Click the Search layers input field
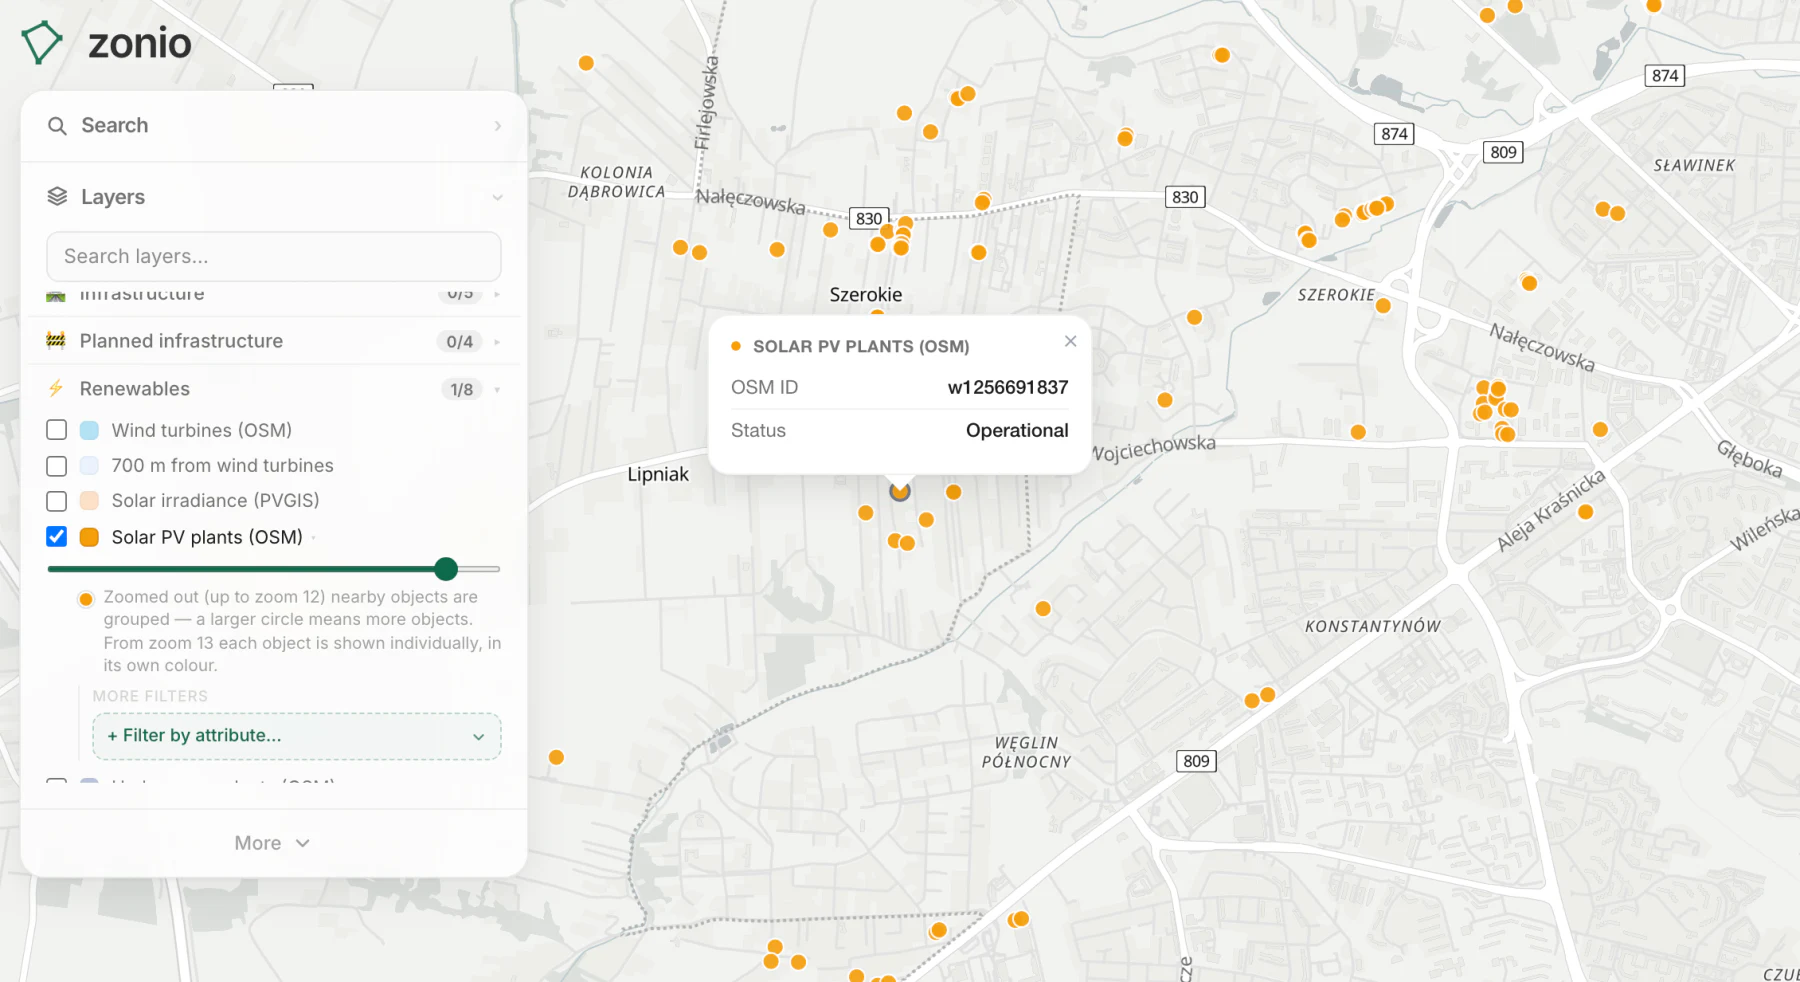1800x982 pixels. [274, 257]
